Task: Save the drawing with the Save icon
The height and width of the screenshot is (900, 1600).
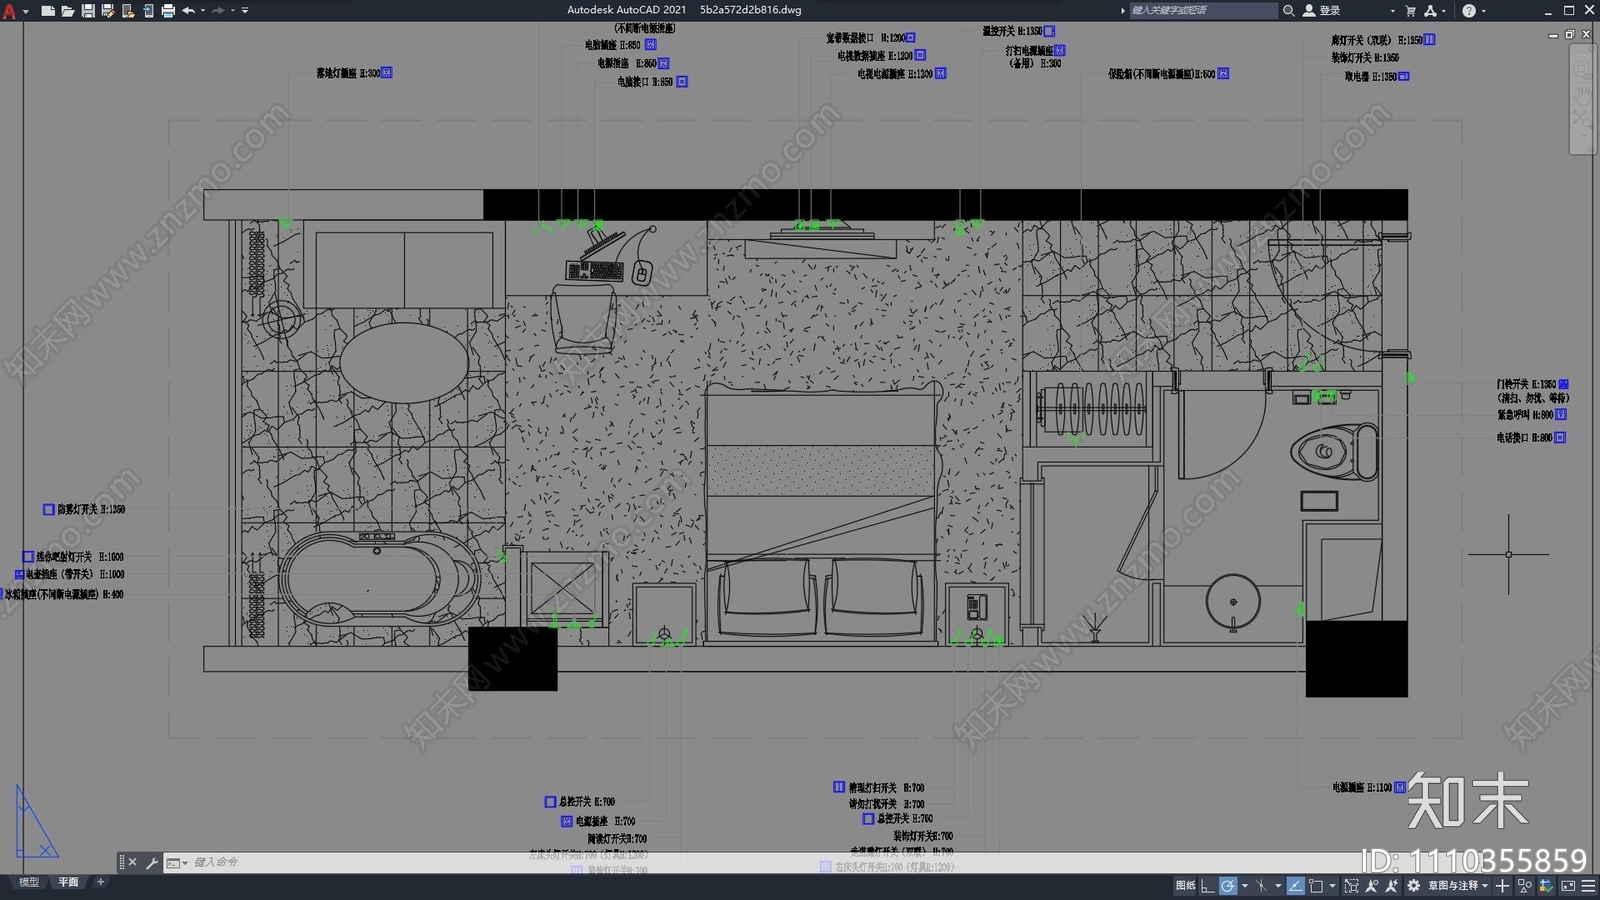Action: pyautogui.click(x=87, y=11)
